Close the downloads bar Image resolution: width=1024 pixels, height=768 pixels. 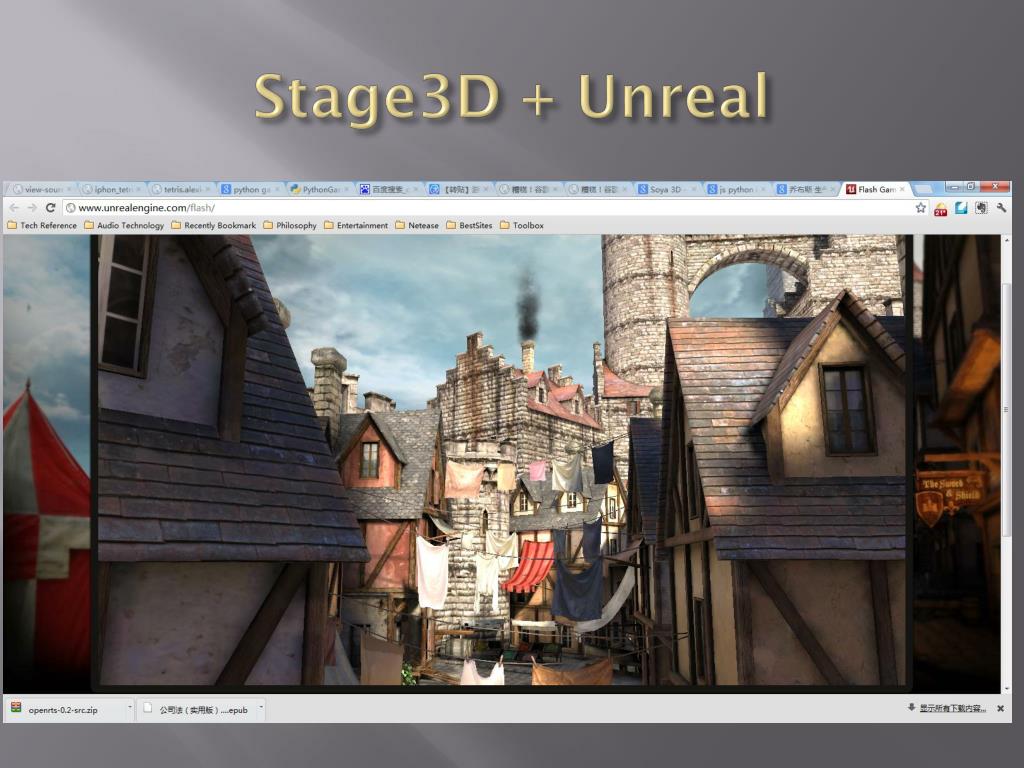[1000, 709]
